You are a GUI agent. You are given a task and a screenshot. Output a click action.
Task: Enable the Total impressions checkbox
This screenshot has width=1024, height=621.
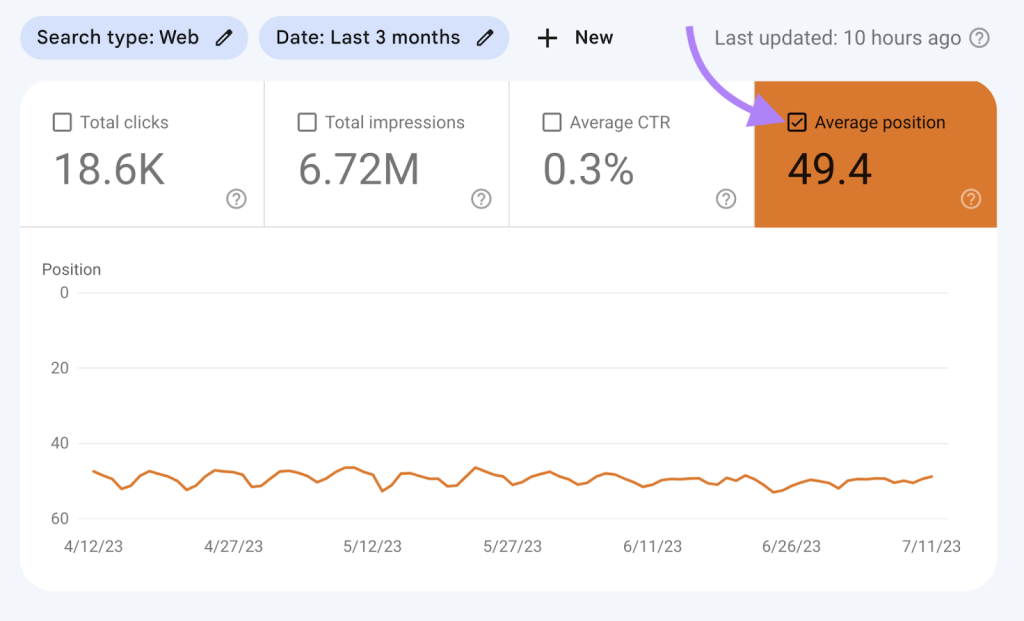tap(307, 123)
